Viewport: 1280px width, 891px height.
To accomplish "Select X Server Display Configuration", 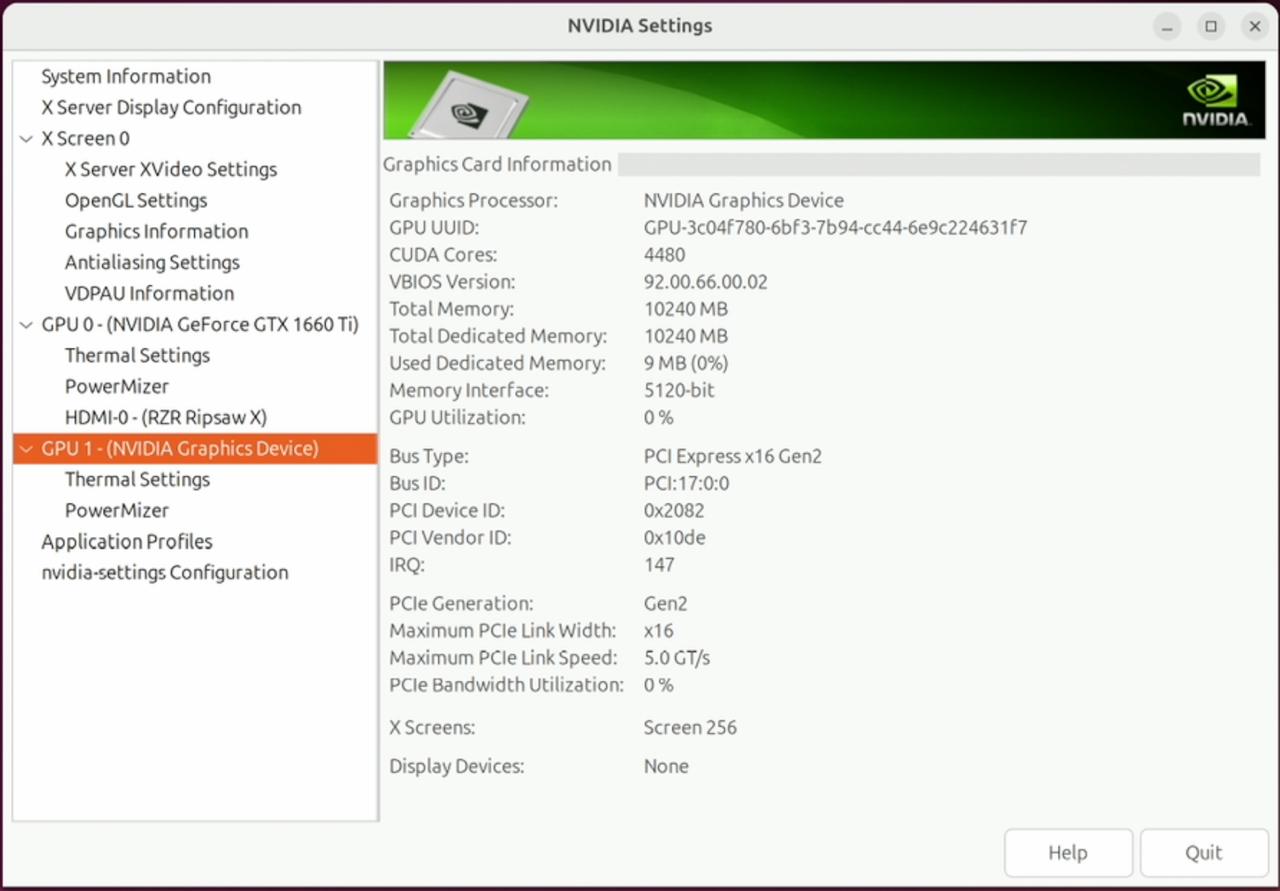I will (x=170, y=108).
